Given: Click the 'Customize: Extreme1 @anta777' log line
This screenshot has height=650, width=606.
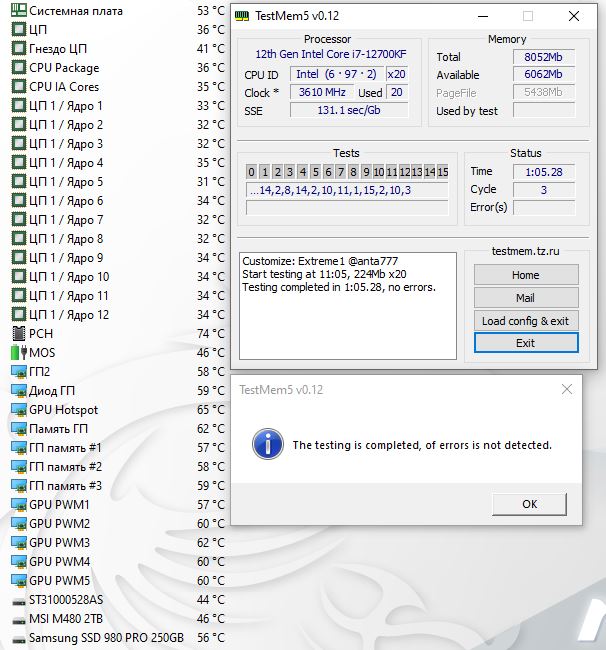Looking at the screenshot, I should pyautogui.click(x=320, y=261).
